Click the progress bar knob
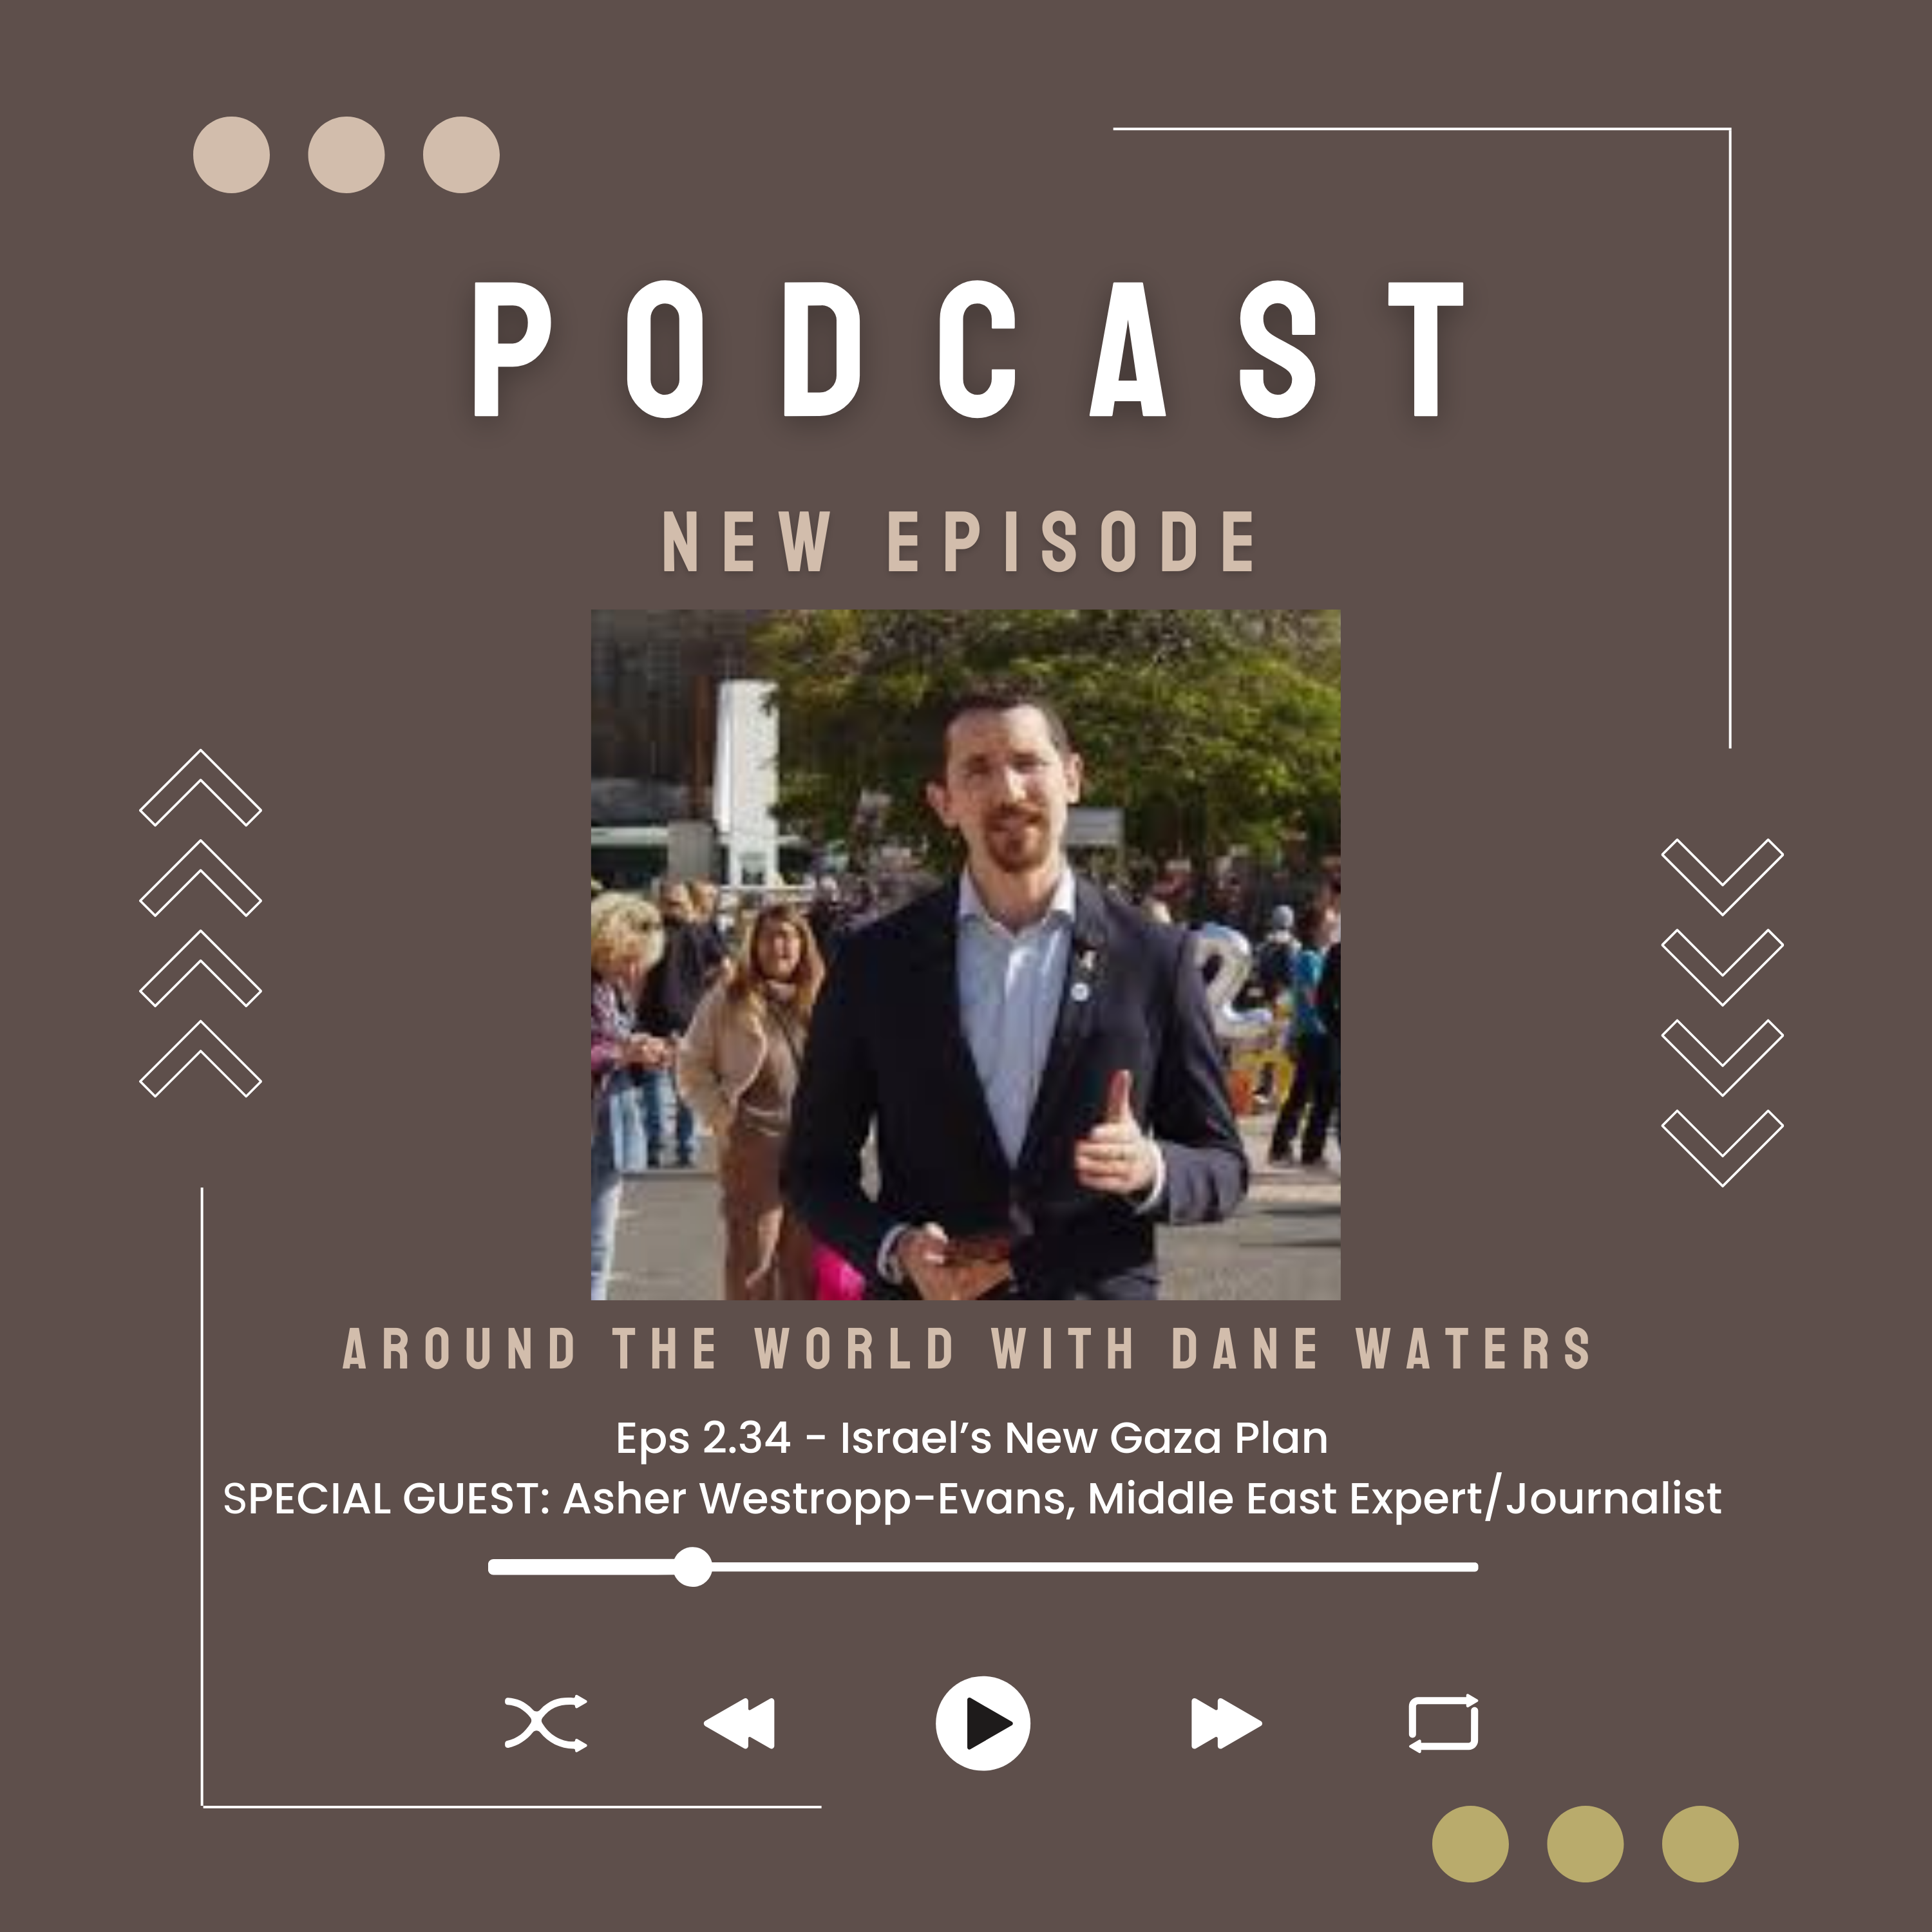The height and width of the screenshot is (1932, 1932). (692, 1567)
